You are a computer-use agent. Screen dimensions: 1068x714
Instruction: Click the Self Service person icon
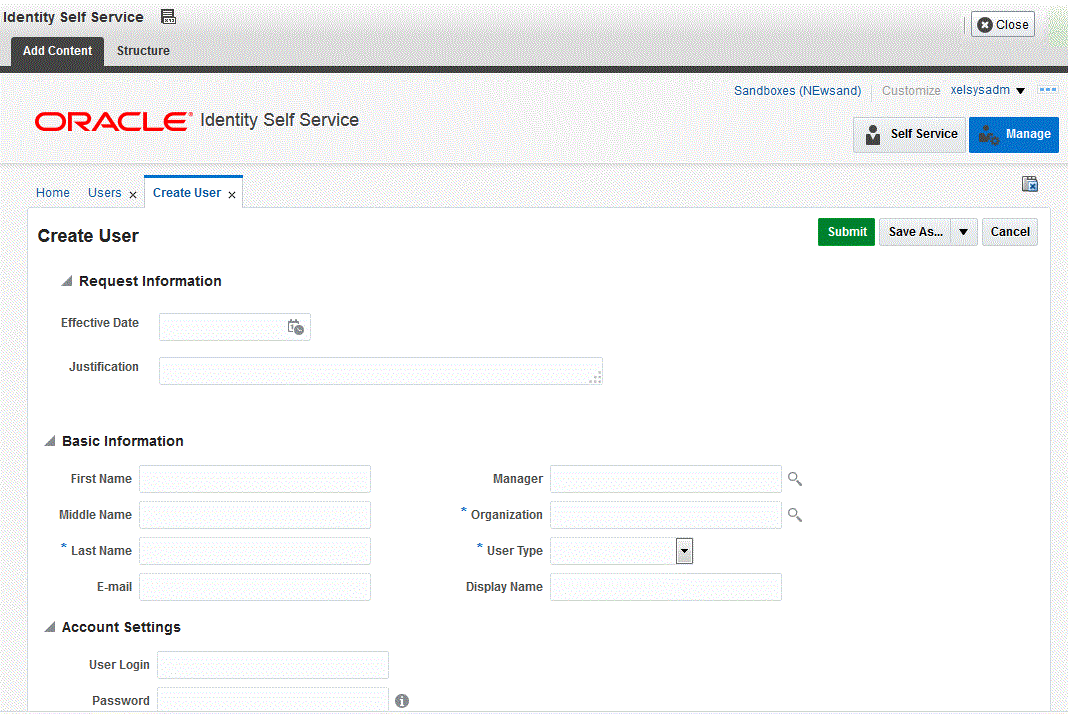click(x=873, y=134)
